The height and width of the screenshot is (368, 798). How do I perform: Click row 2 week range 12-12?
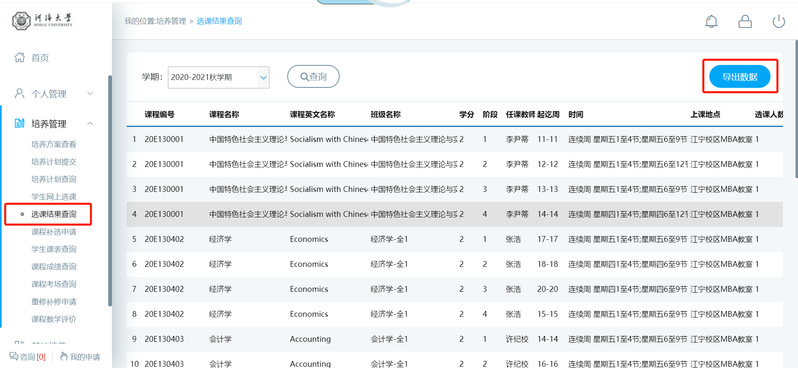click(548, 164)
